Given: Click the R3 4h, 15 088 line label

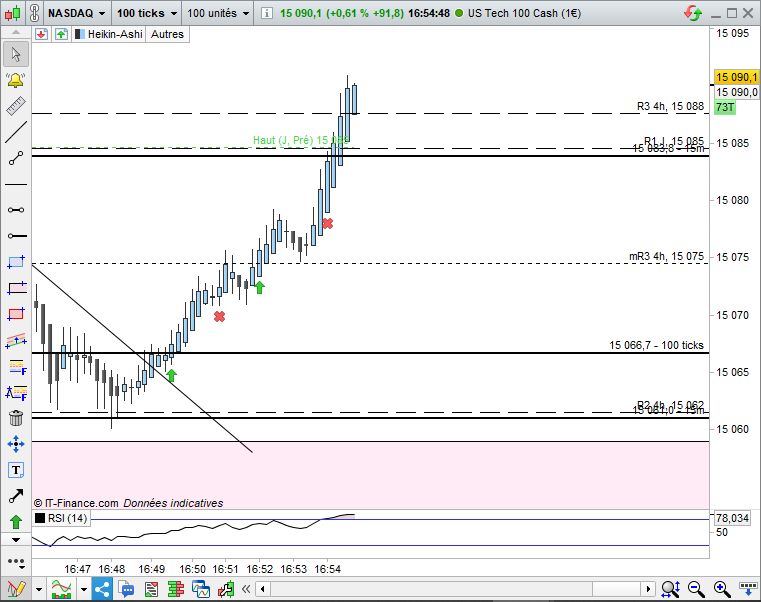Looking at the screenshot, I should point(670,106).
